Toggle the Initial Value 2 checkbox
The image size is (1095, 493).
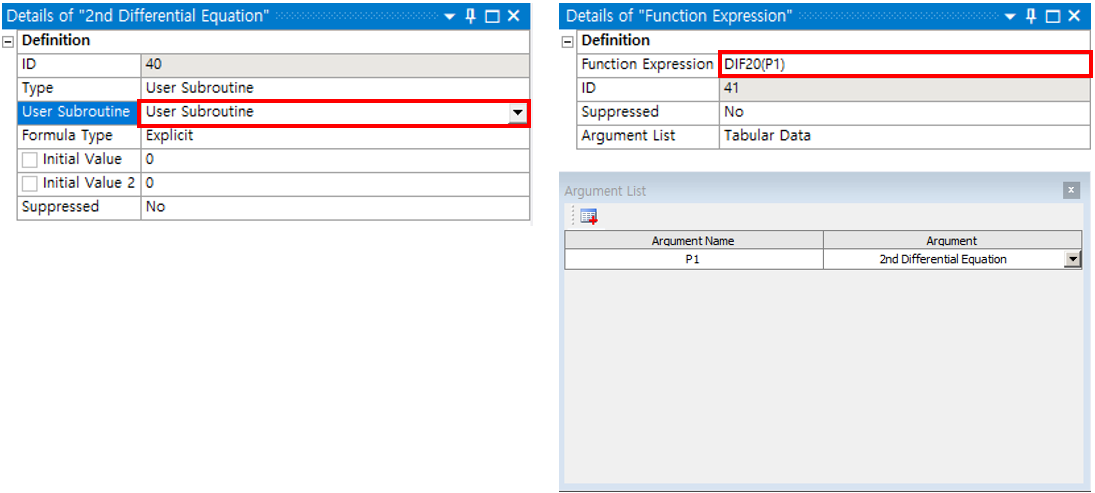click(x=30, y=183)
